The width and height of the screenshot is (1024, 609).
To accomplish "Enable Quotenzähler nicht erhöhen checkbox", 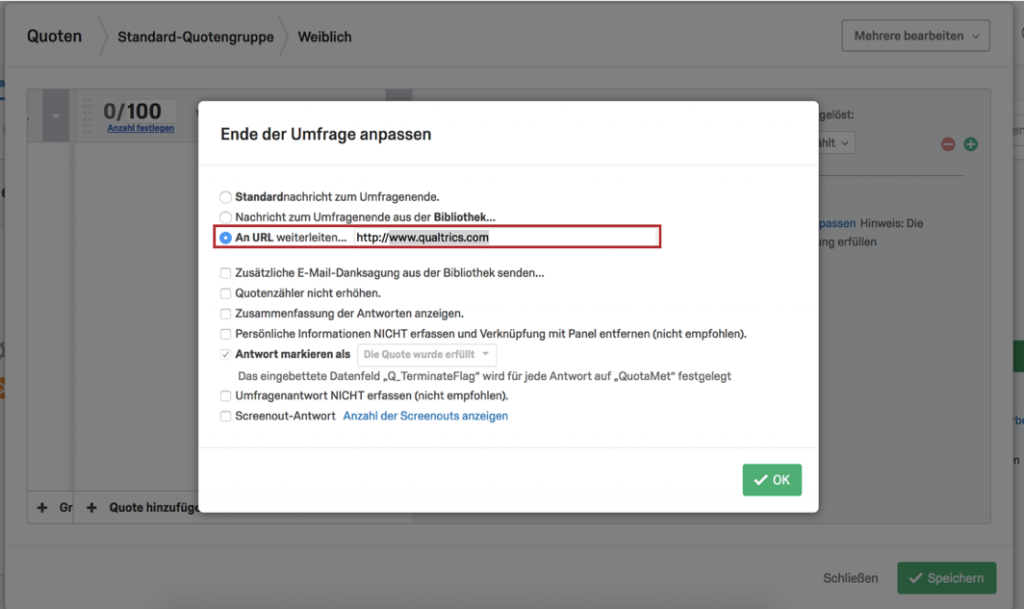I will pyautogui.click(x=225, y=293).
